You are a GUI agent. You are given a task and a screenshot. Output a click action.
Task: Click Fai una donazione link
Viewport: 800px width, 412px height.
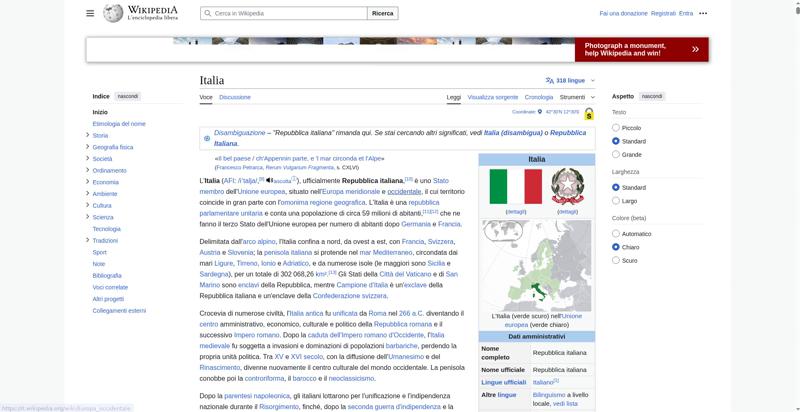[623, 13]
